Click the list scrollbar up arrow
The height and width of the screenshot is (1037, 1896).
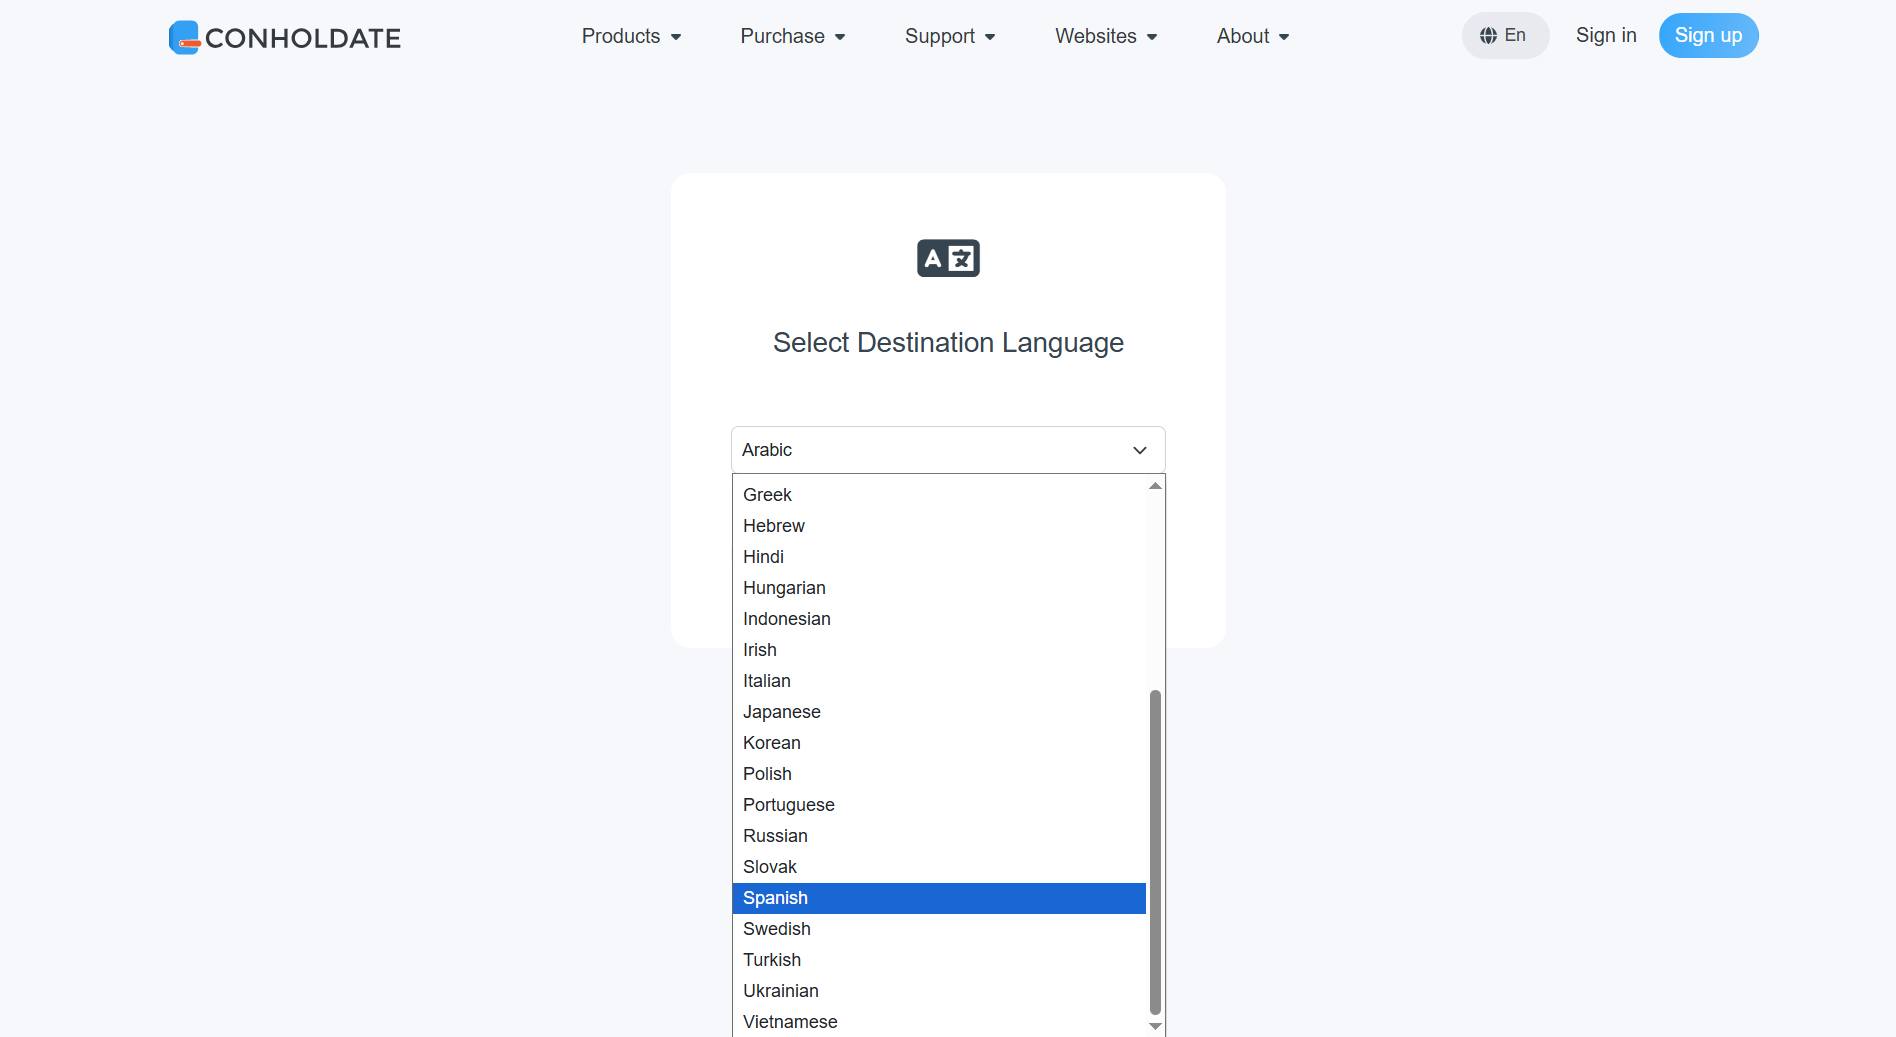pyautogui.click(x=1155, y=486)
